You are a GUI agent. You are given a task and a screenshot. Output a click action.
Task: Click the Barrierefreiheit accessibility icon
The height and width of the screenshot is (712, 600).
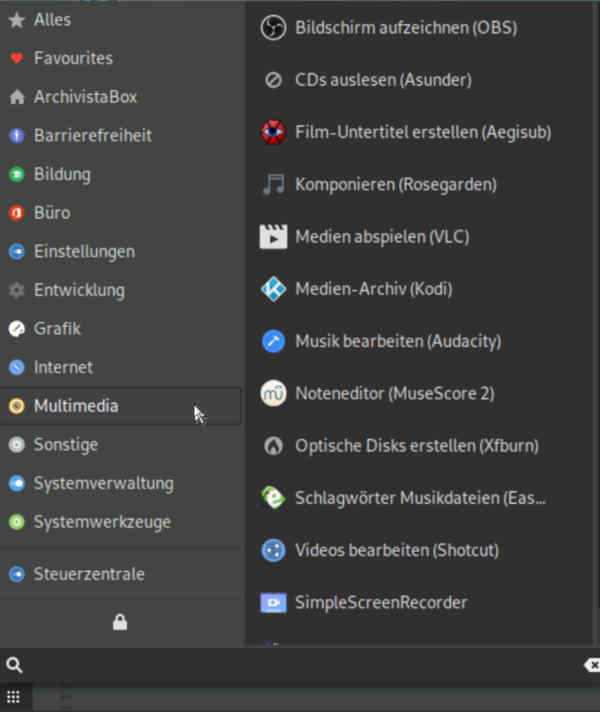[17, 135]
